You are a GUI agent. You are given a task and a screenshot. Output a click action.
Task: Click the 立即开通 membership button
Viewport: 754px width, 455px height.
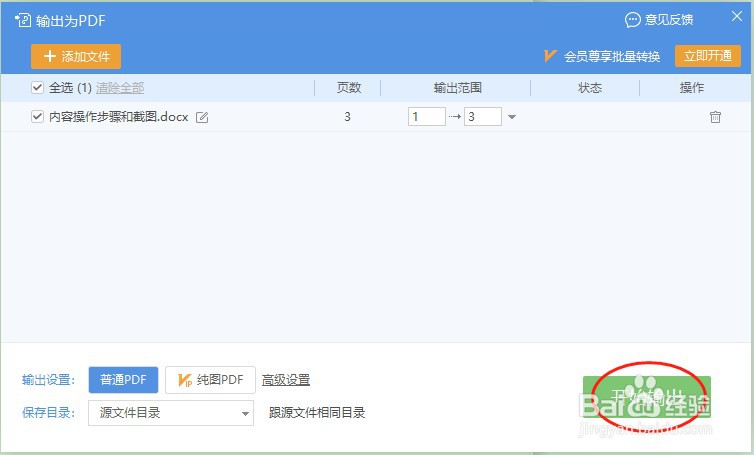708,56
